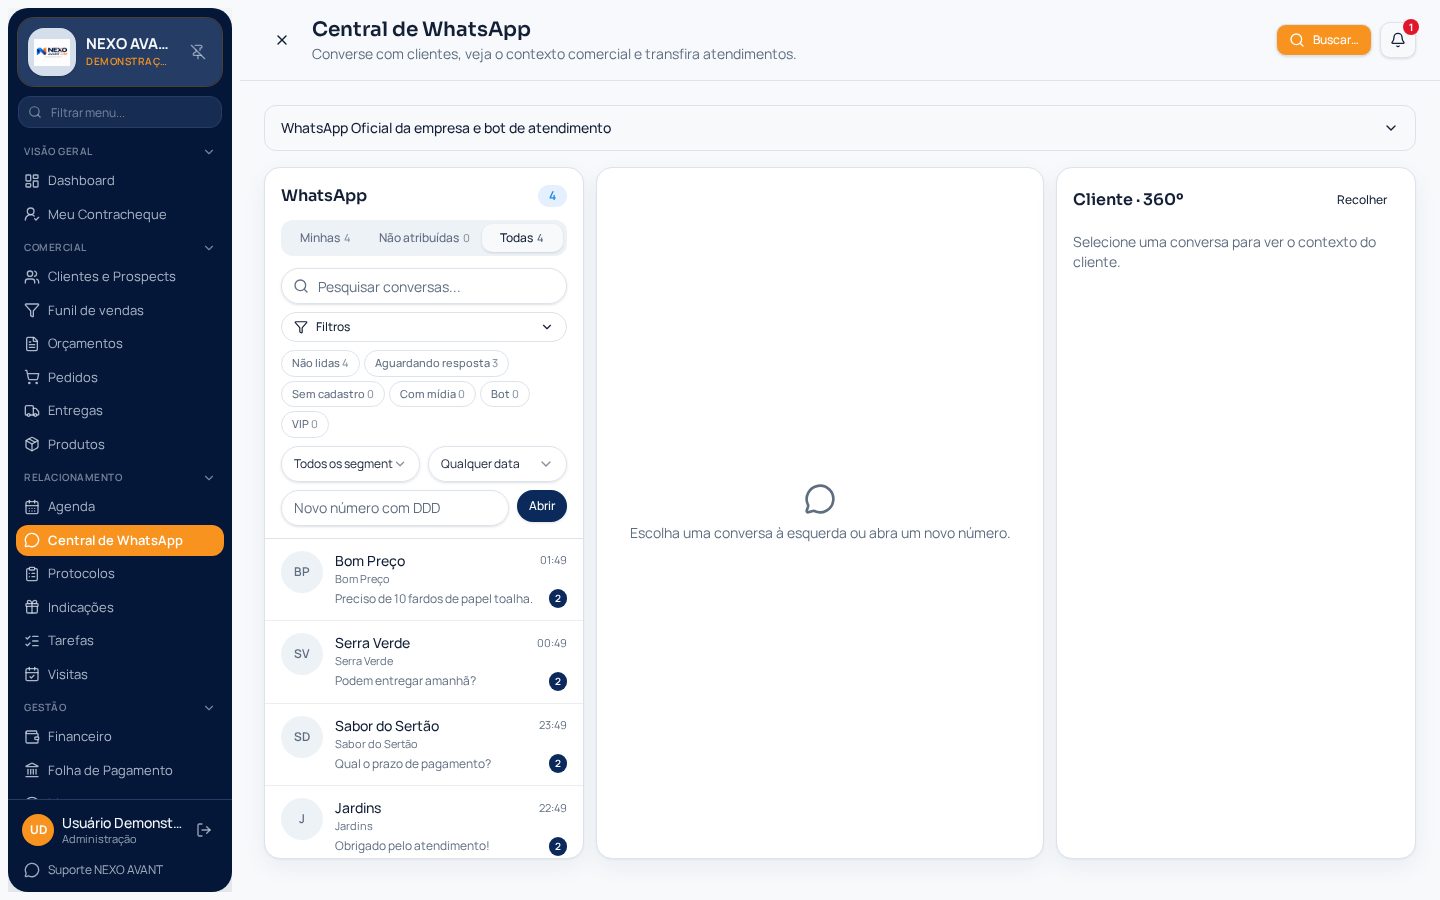
Task: Select the Todas tab
Action: pos(522,238)
